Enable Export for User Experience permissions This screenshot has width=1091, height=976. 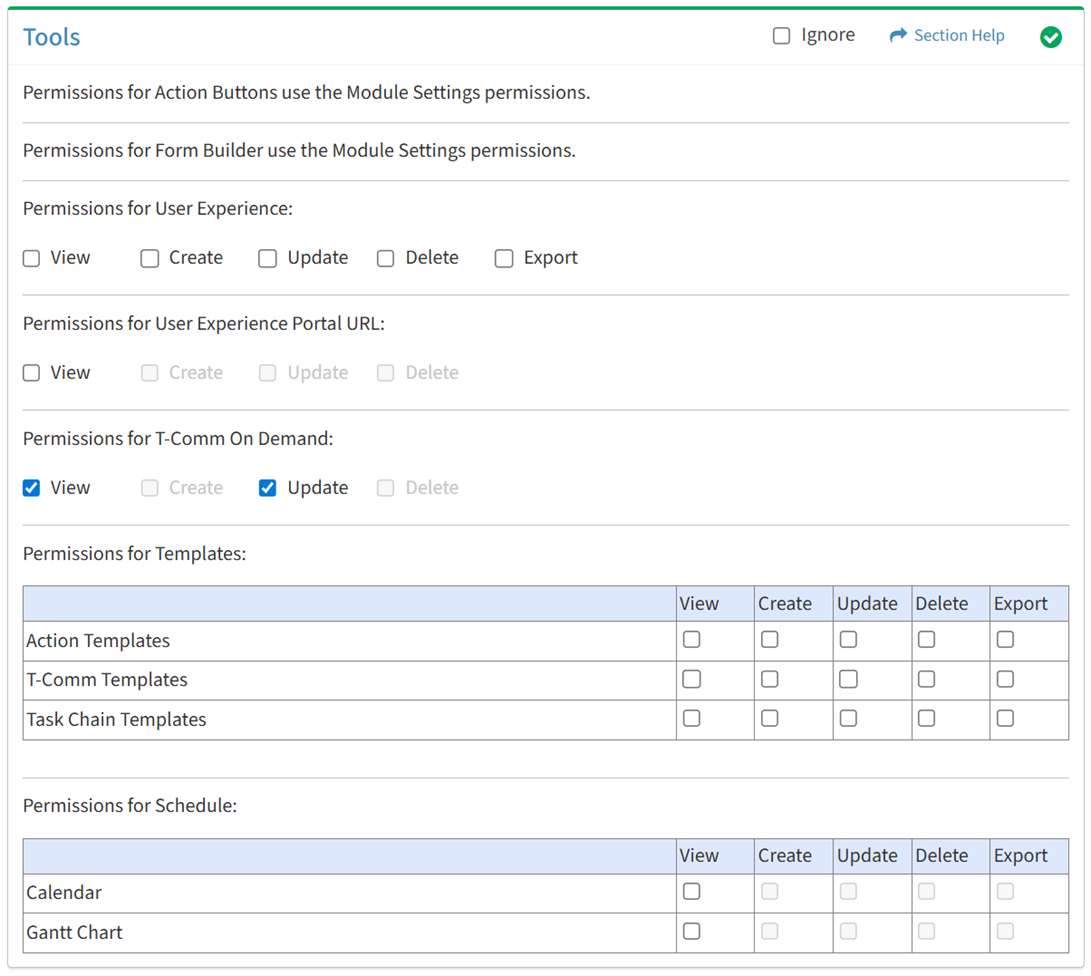point(504,258)
